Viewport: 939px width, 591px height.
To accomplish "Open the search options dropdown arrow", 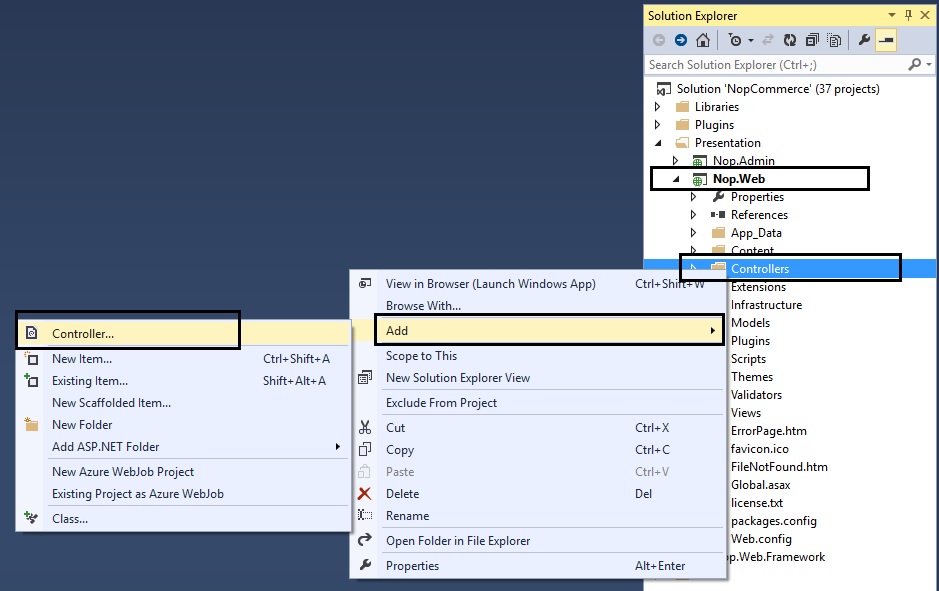I will pos(929,64).
